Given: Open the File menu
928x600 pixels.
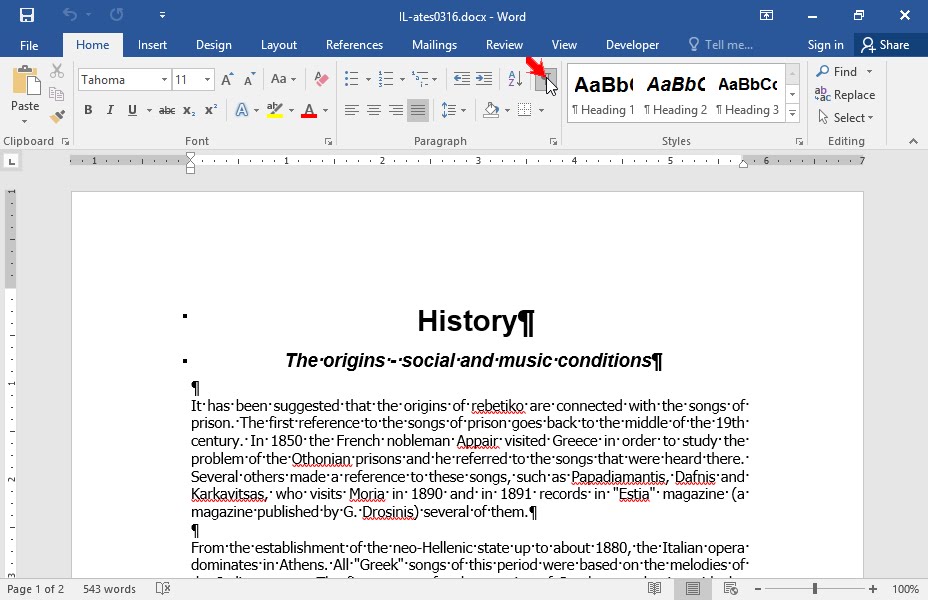Looking at the screenshot, I should click(29, 45).
